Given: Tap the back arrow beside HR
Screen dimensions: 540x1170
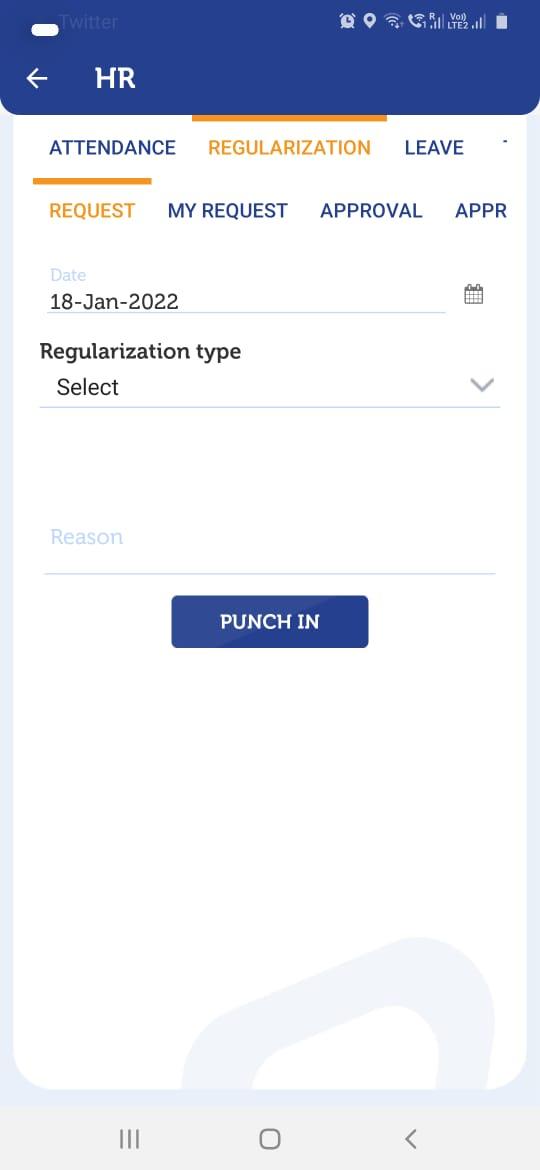Looking at the screenshot, I should click(37, 78).
